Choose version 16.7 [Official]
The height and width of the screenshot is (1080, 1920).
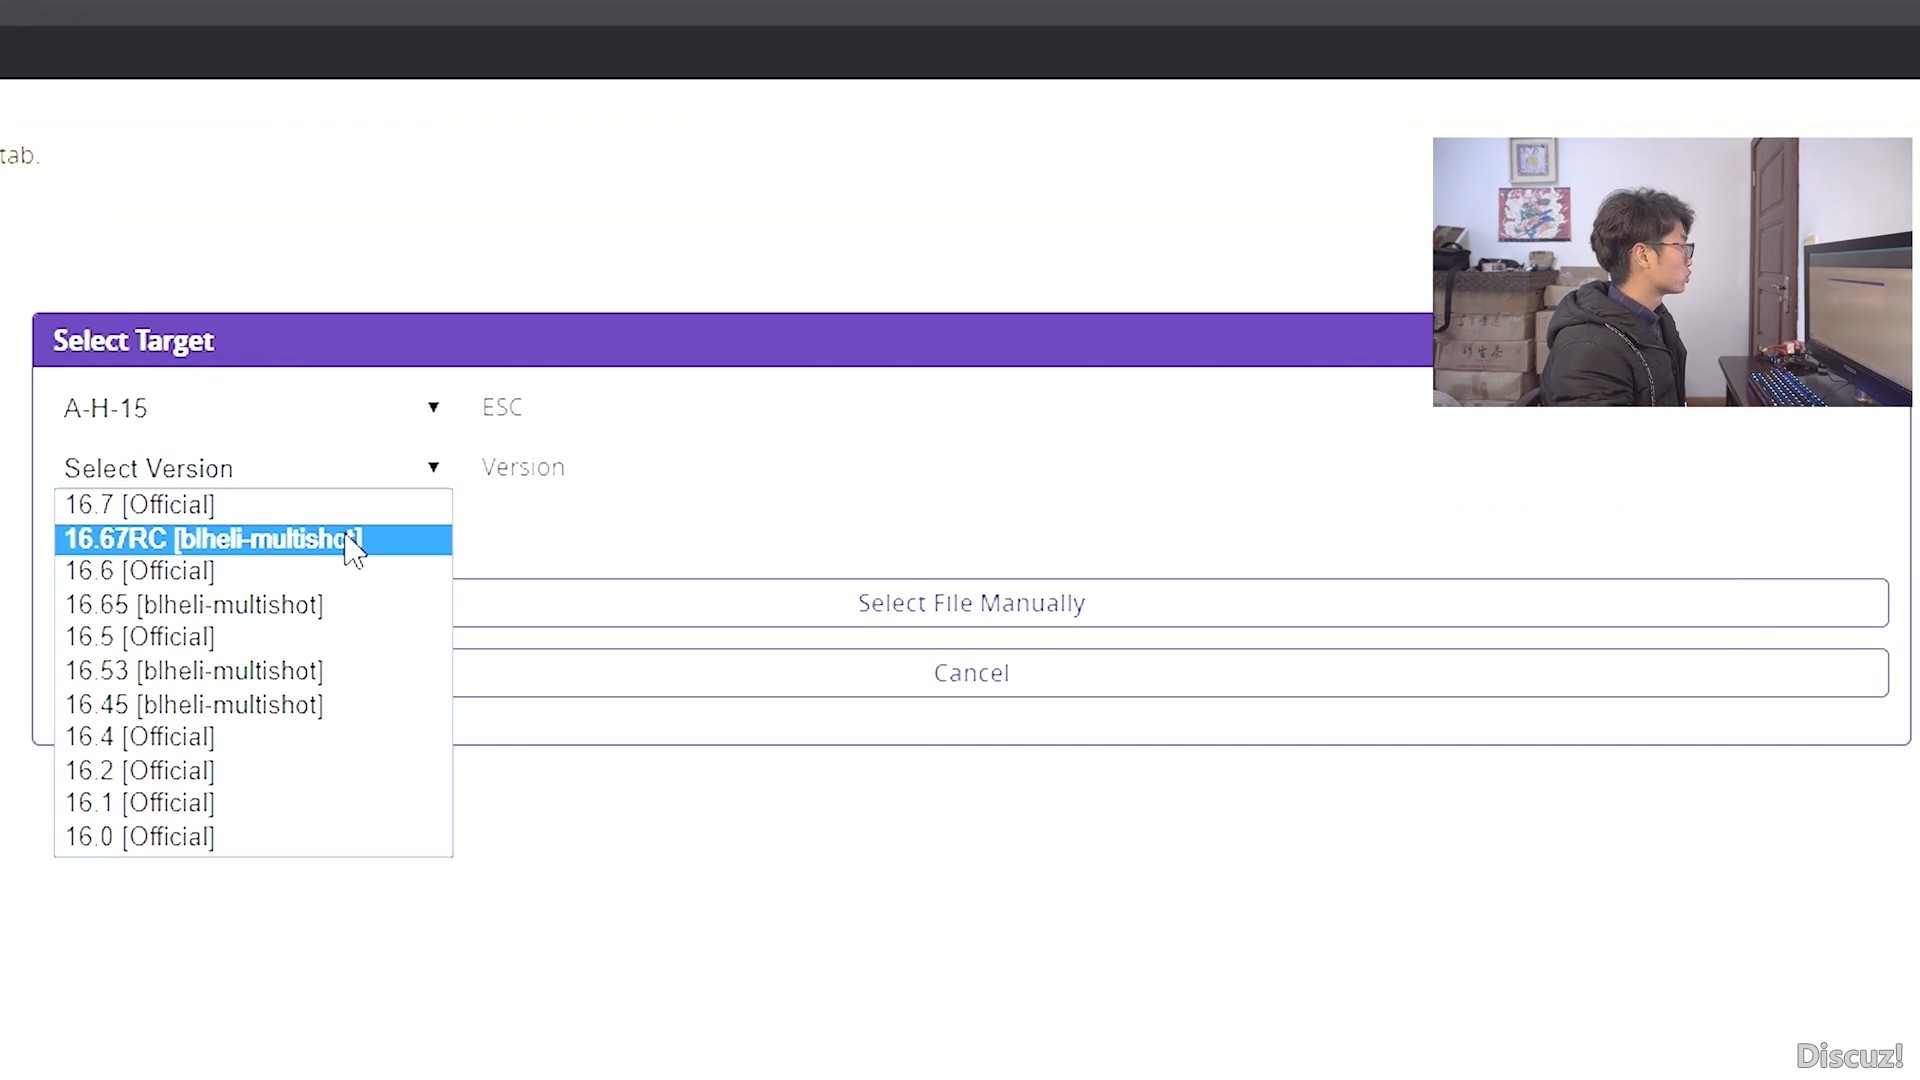[x=253, y=505]
